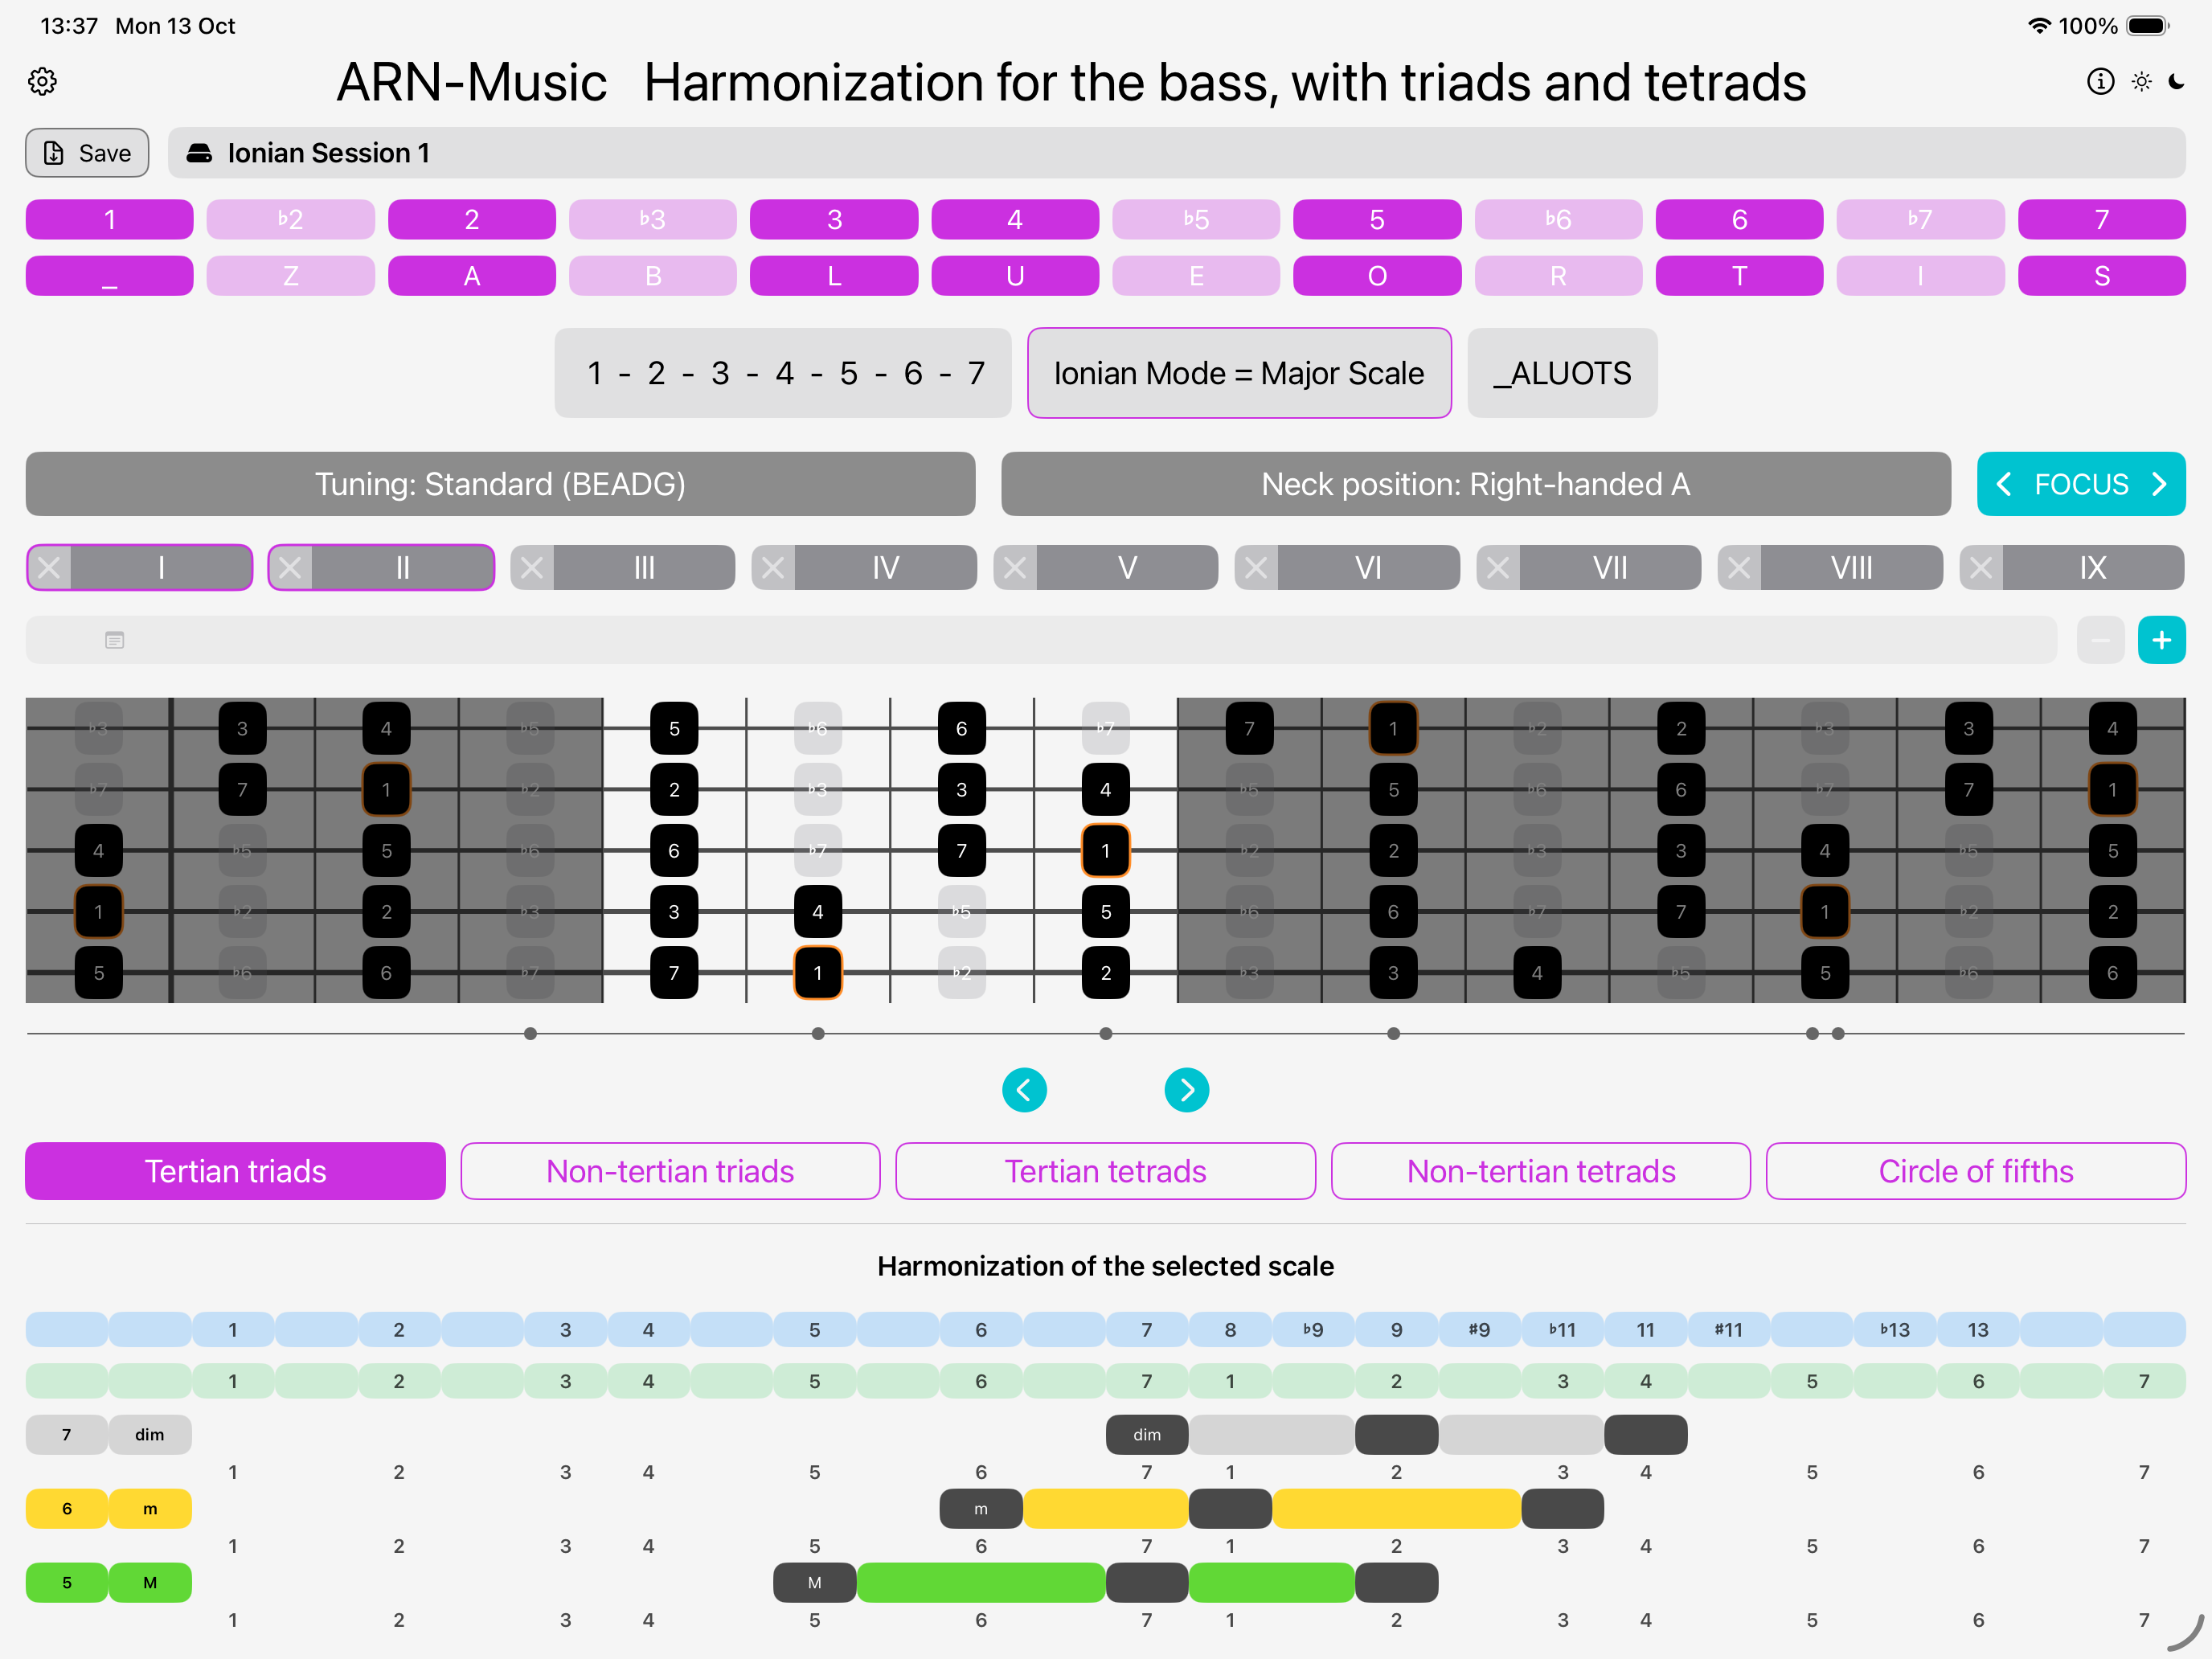The width and height of the screenshot is (2212, 1659).
Task: Switch to light mode sun icon
Action: pos(2141,81)
